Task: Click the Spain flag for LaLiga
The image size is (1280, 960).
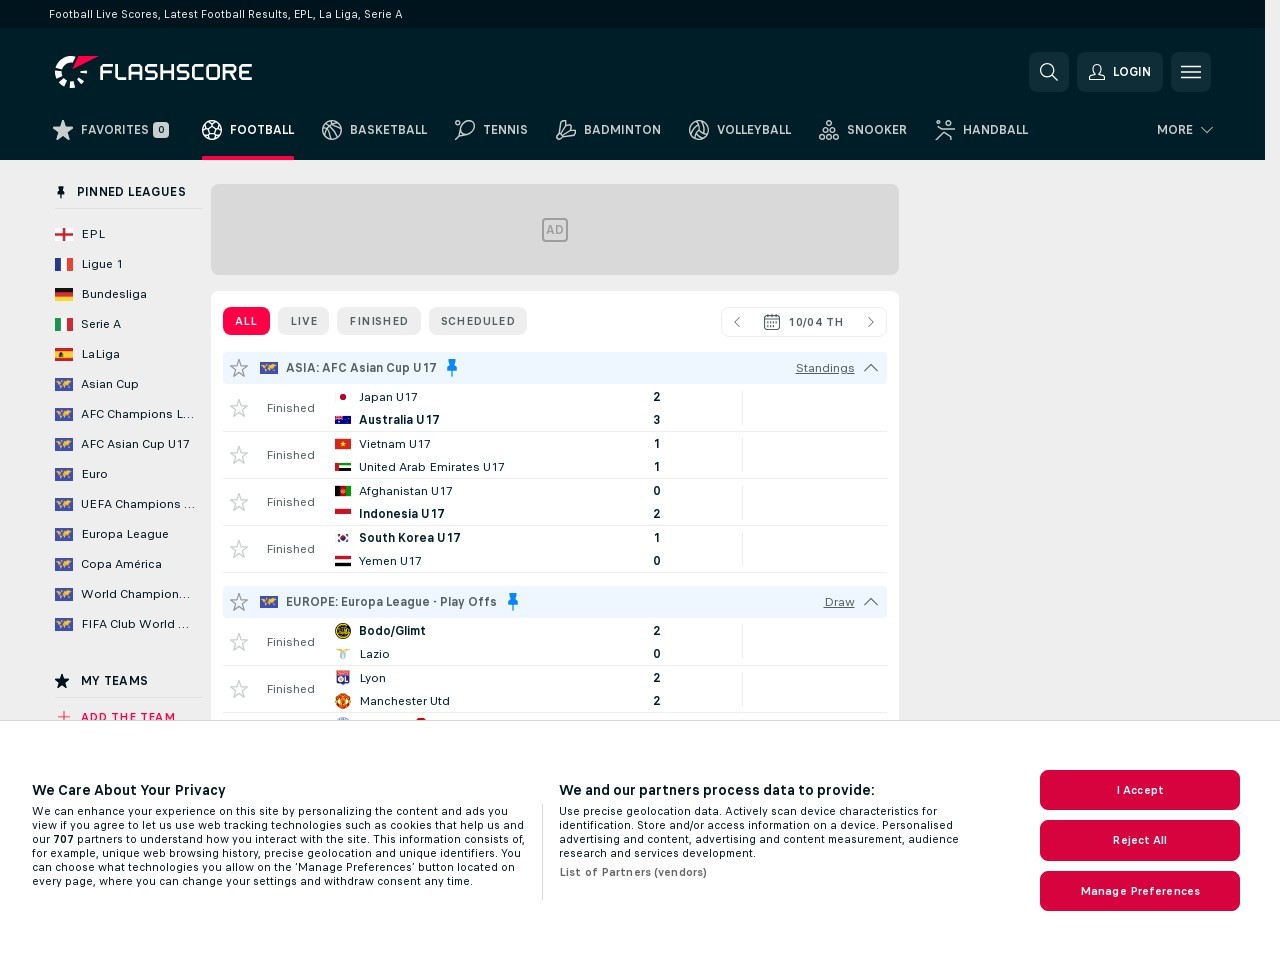Action: [x=64, y=354]
